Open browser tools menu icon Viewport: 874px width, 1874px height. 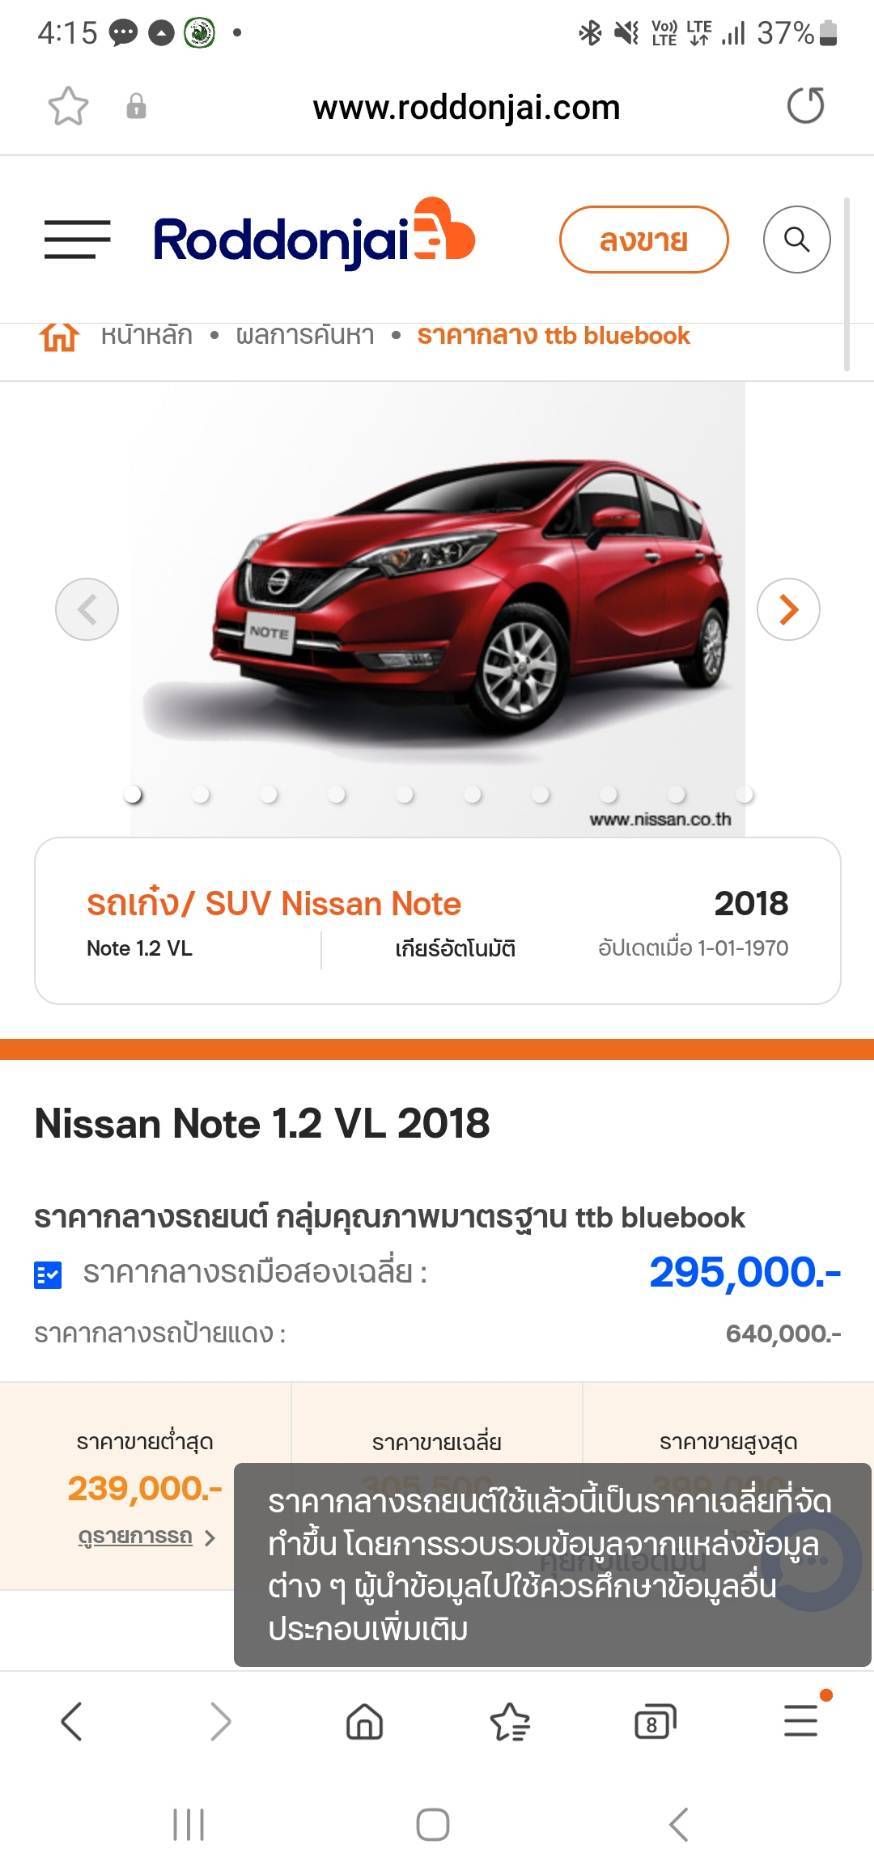tap(801, 1720)
